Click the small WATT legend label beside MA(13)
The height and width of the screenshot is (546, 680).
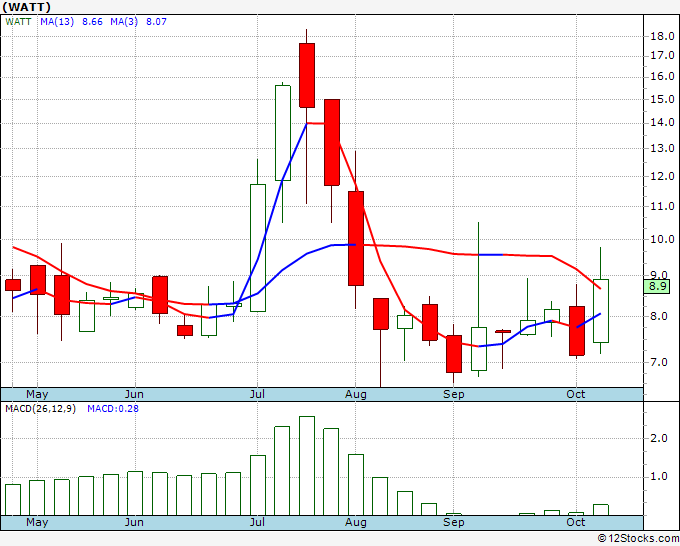click(x=18, y=20)
